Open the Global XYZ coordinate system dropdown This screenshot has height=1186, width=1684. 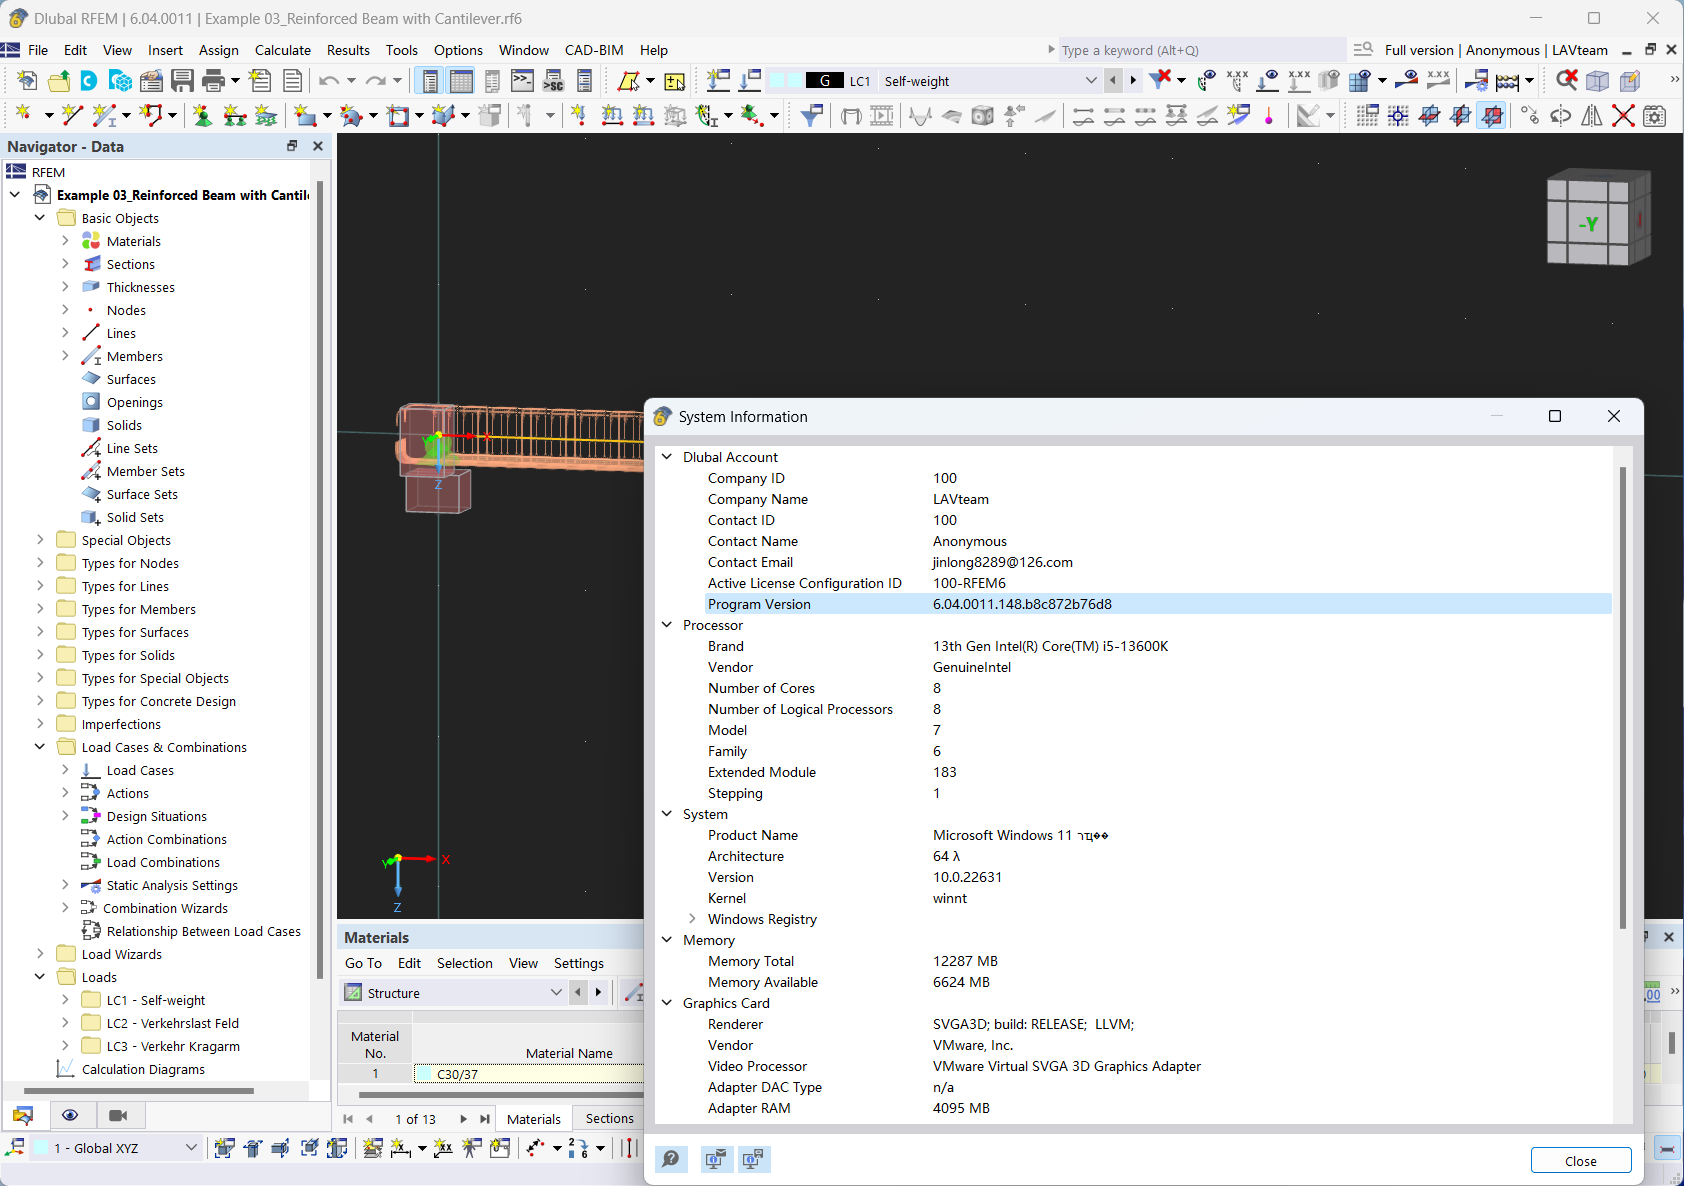coord(191,1148)
